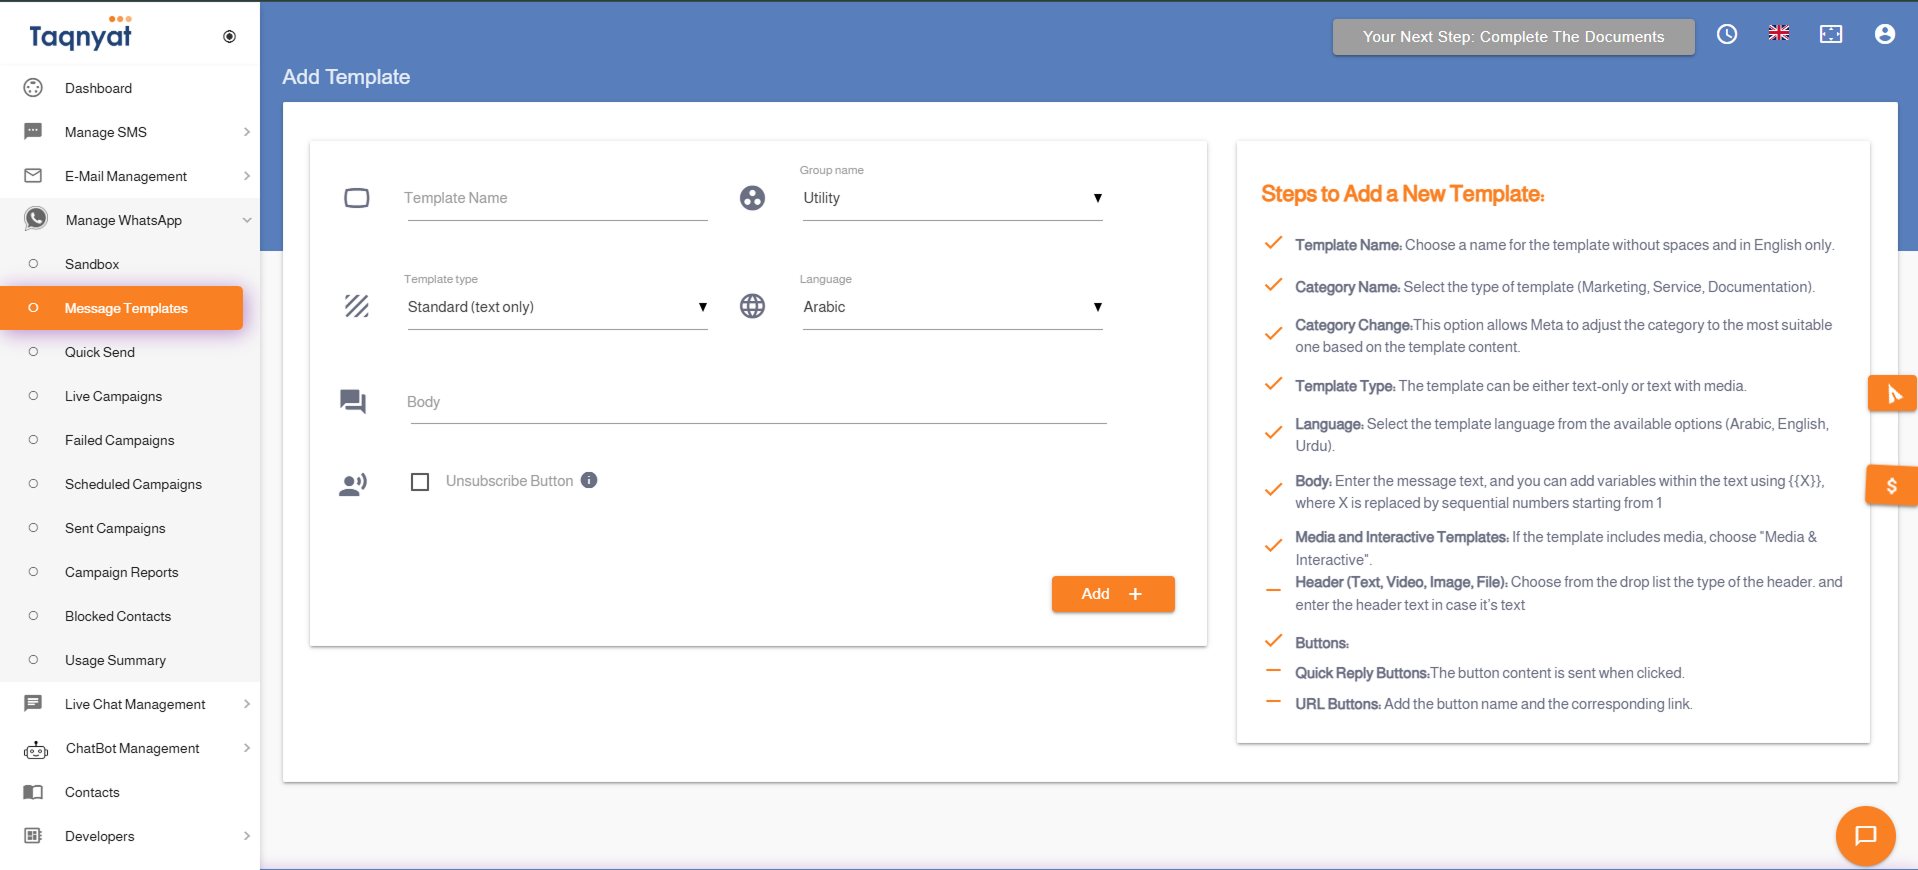The width and height of the screenshot is (1918, 870).
Task: Expand the Live Chat Management chevron
Action: (x=246, y=704)
